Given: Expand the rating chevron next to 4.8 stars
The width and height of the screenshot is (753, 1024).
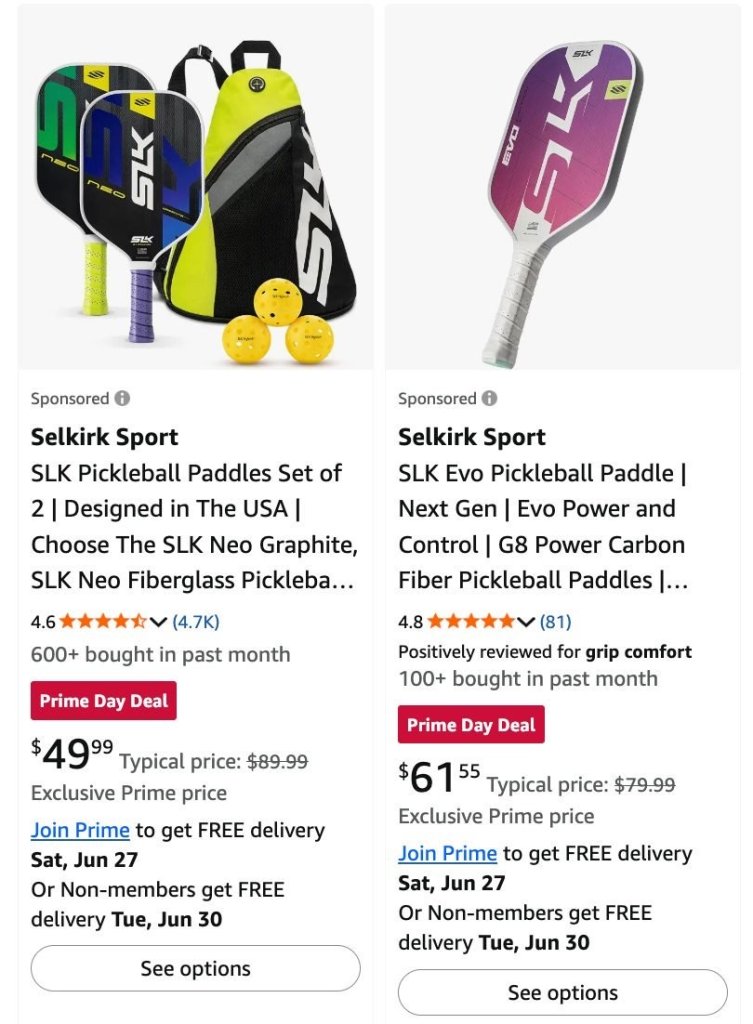Looking at the screenshot, I should click(525, 622).
